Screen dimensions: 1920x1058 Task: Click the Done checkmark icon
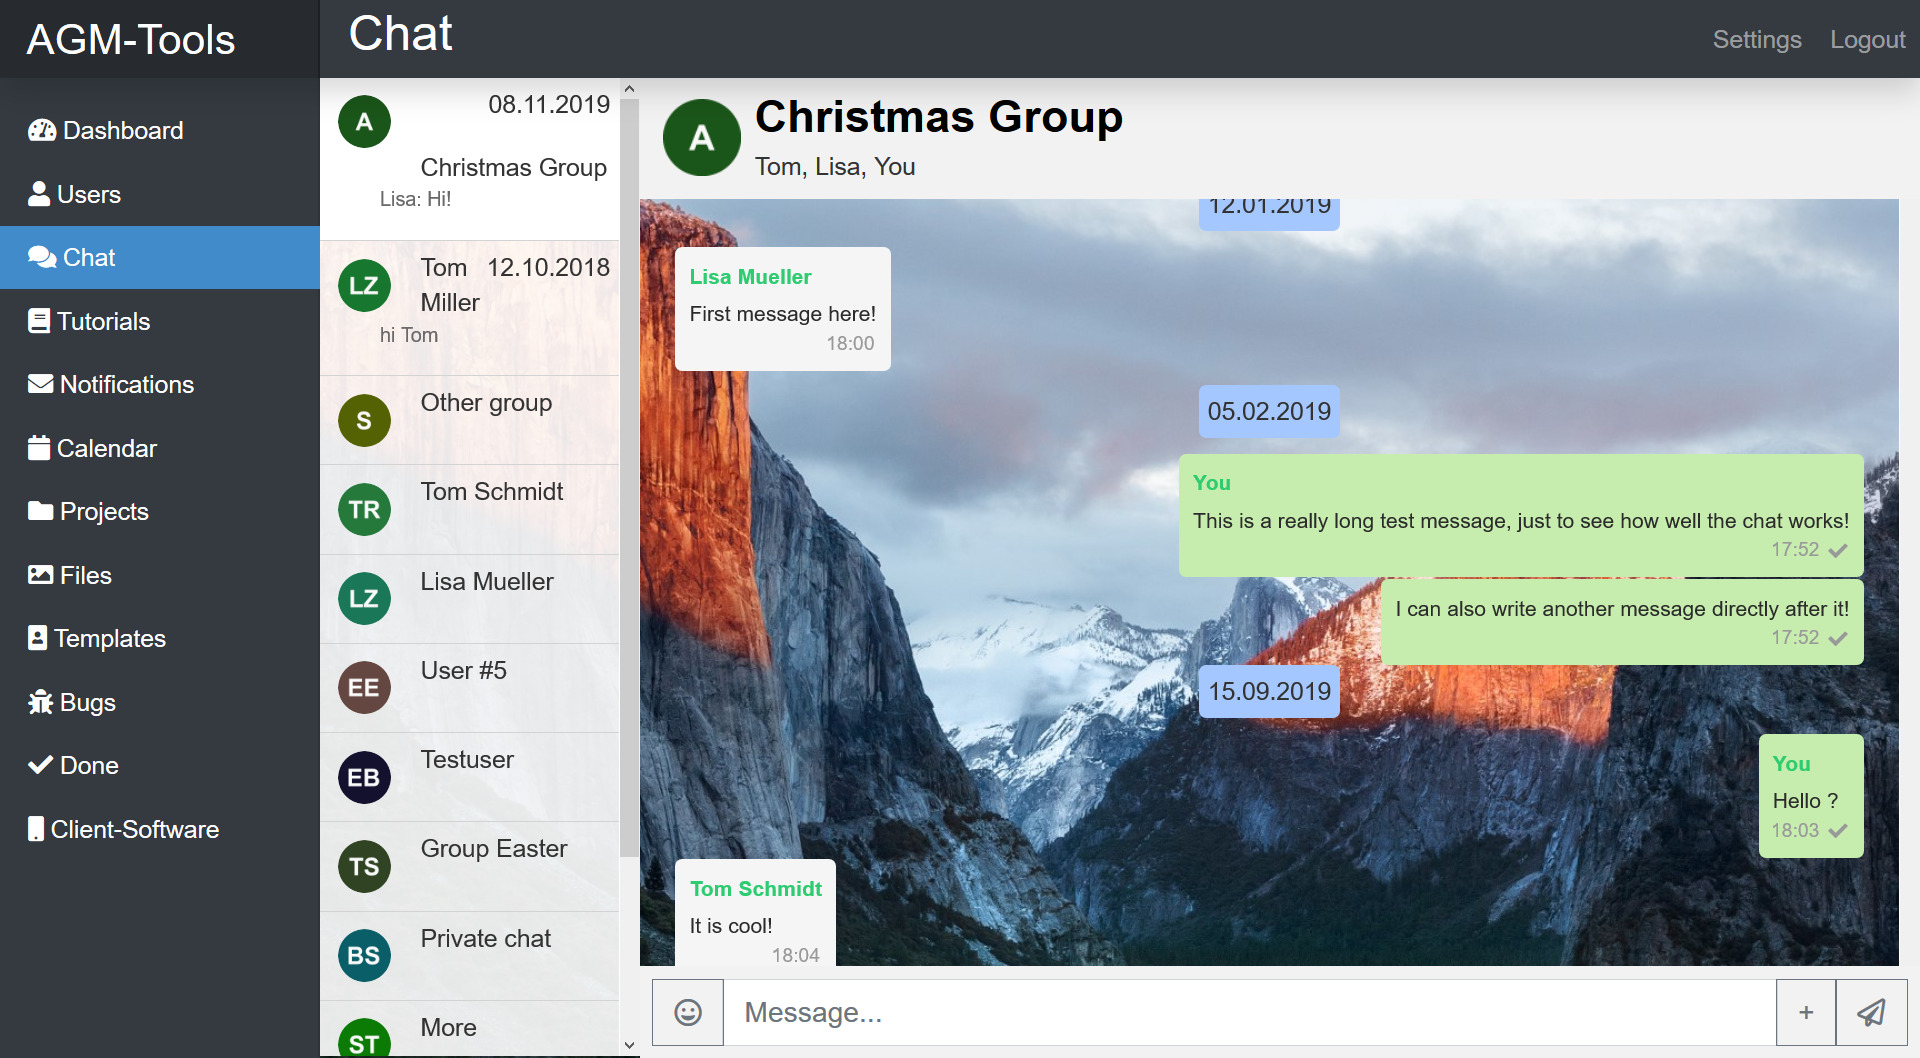[41, 765]
